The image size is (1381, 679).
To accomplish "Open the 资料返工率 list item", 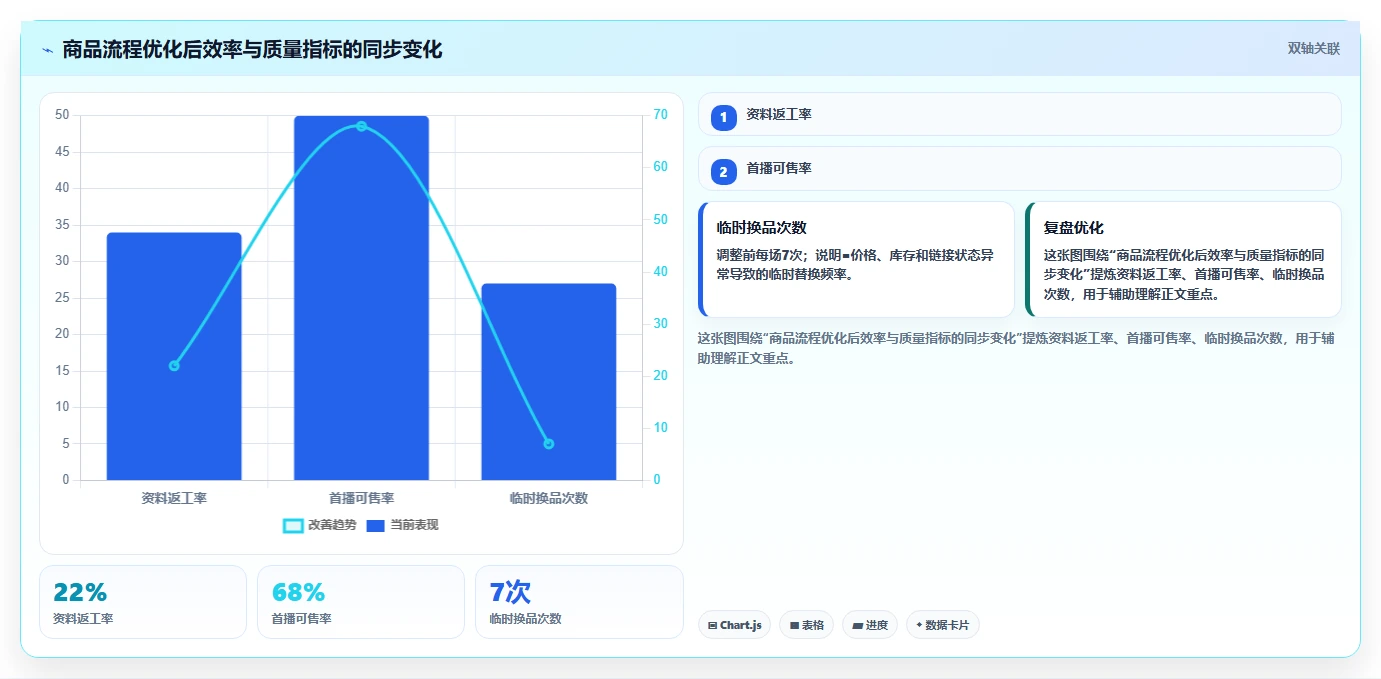I will pyautogui.click(x=1019, y=114).
